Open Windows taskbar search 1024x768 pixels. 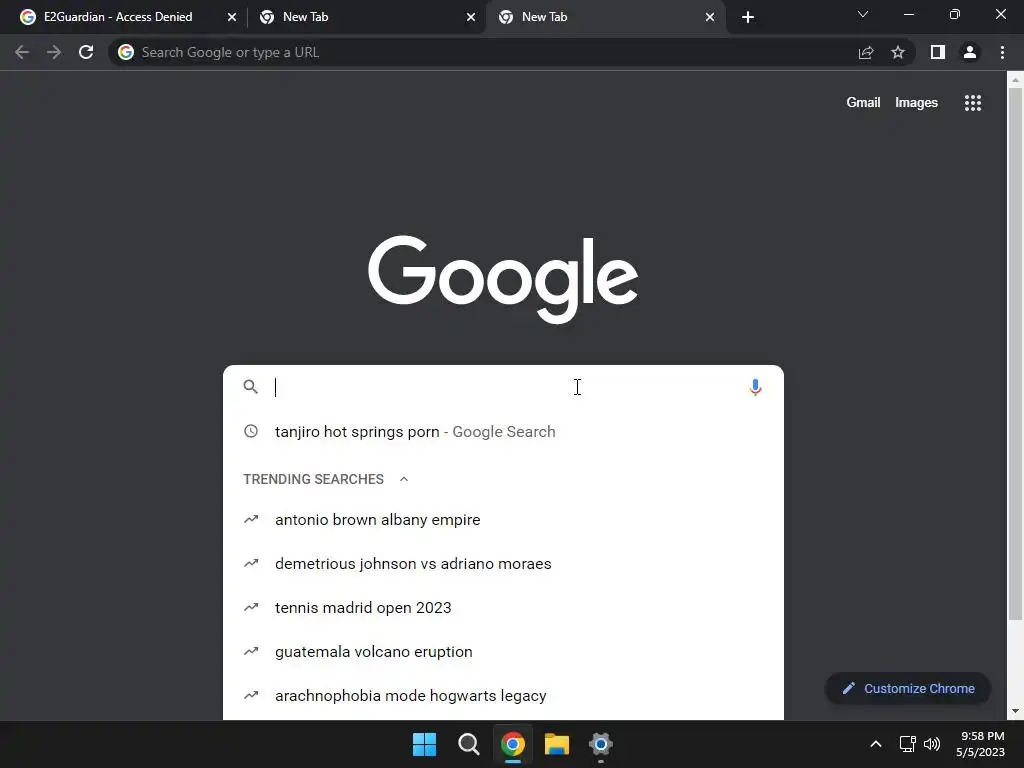(468, 744)
